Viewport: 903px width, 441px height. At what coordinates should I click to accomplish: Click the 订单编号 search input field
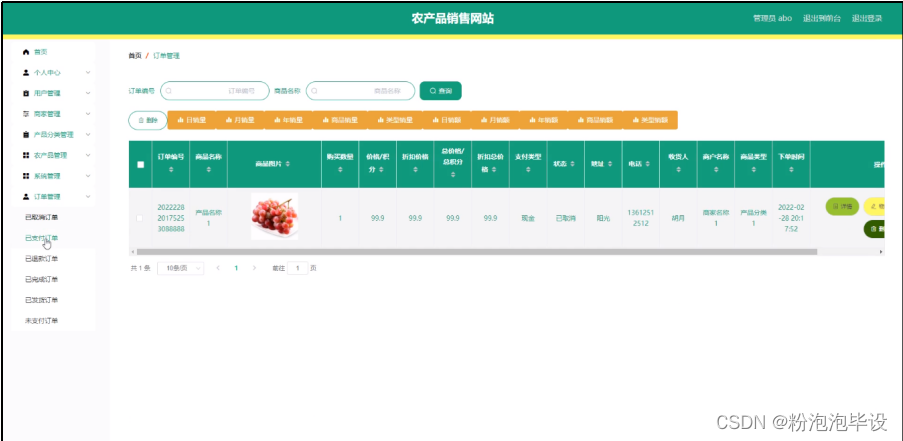pos(214,91)
